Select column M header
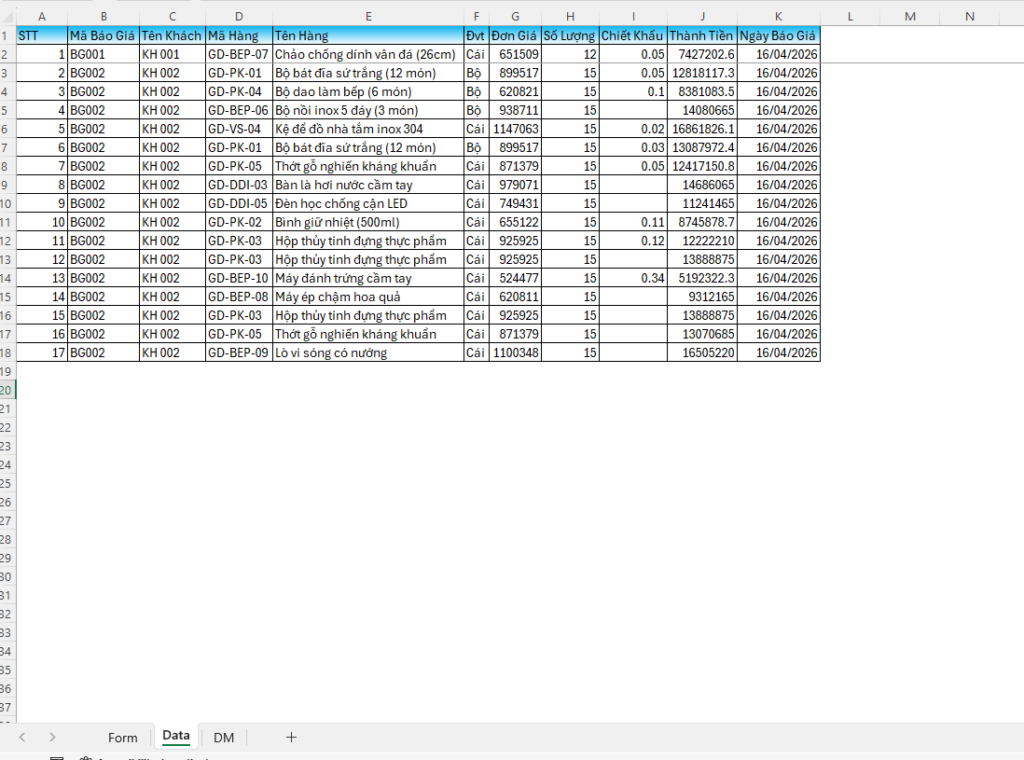 [910, 16]
